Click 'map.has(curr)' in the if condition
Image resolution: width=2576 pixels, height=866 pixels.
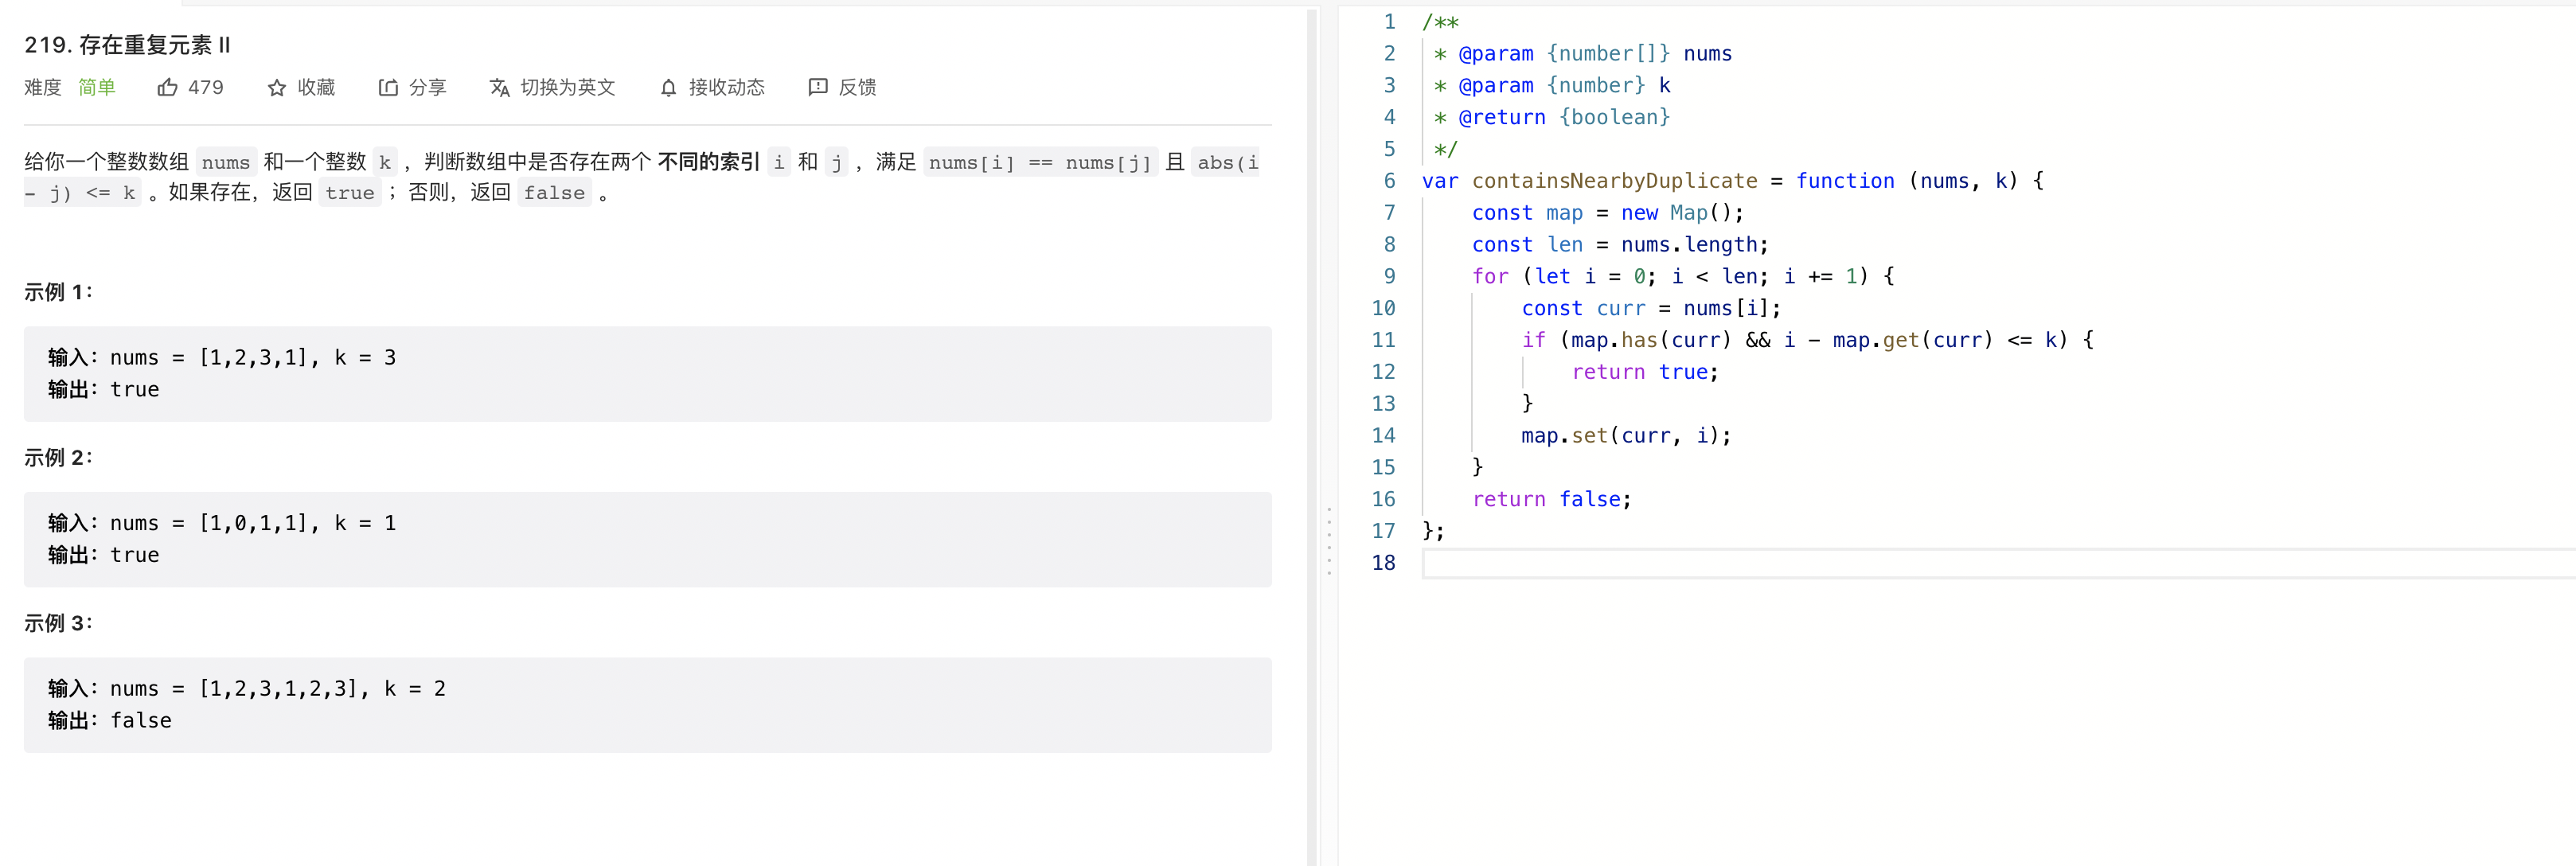[1651, 340]
